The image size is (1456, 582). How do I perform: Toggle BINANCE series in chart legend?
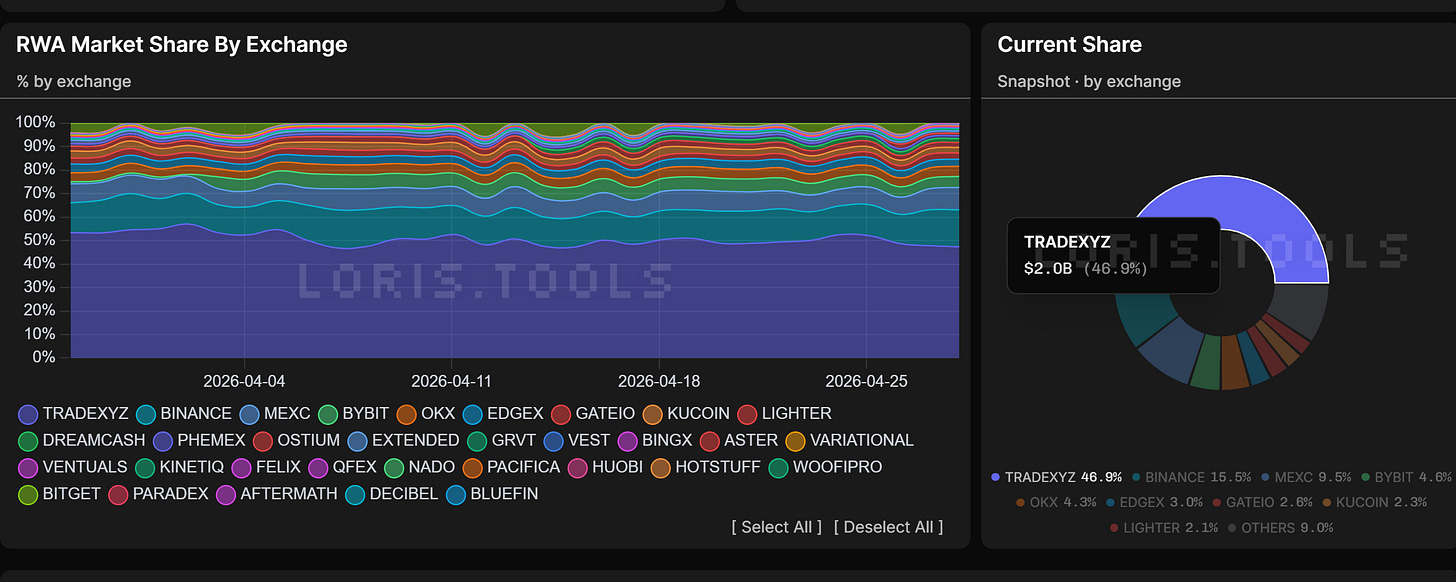point(184,414)
